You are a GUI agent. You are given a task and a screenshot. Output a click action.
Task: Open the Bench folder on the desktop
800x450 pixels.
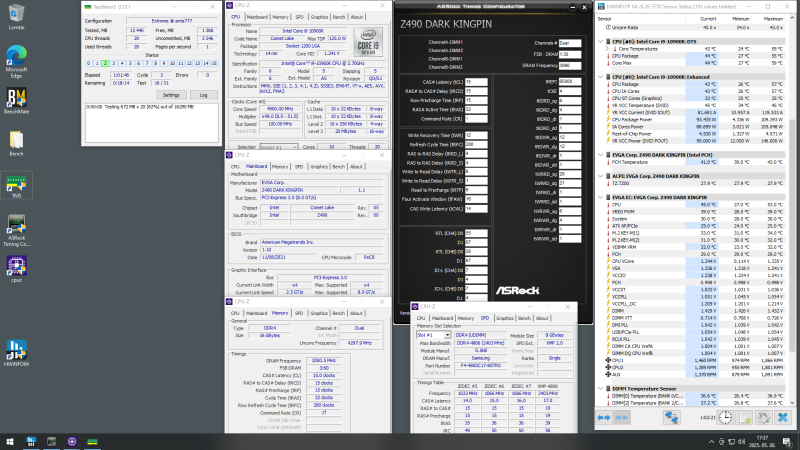click(x=16, y=143)
